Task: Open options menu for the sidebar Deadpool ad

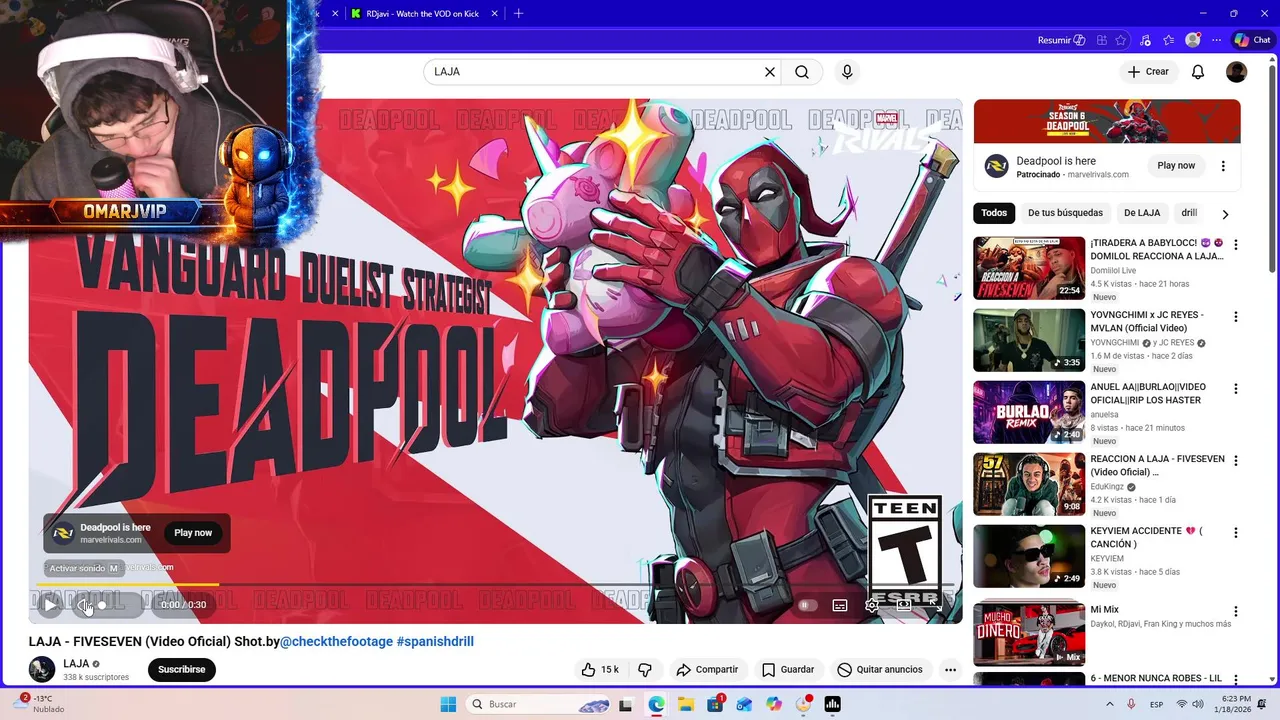Action: [1223, 166]
